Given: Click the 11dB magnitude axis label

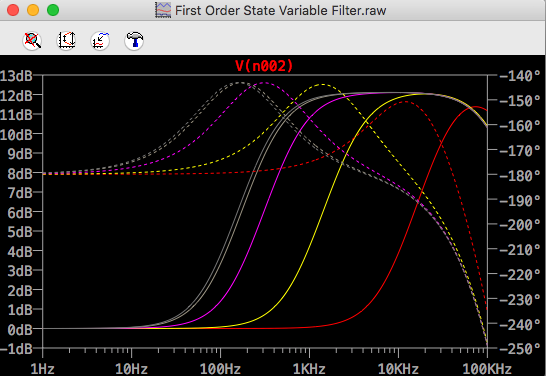Looking at the screenshot, I should pyautogui.click(x=16, y=115).
